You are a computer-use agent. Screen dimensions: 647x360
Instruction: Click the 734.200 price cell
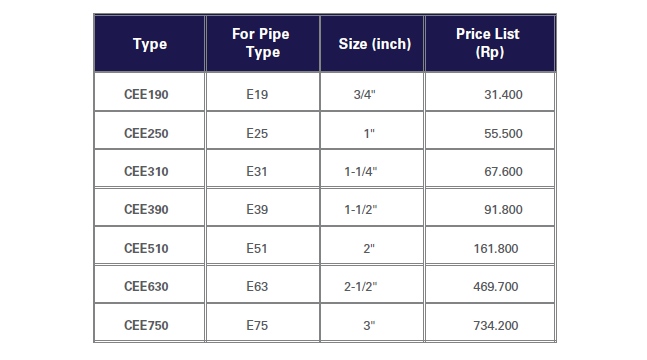(x=490, y=322)
